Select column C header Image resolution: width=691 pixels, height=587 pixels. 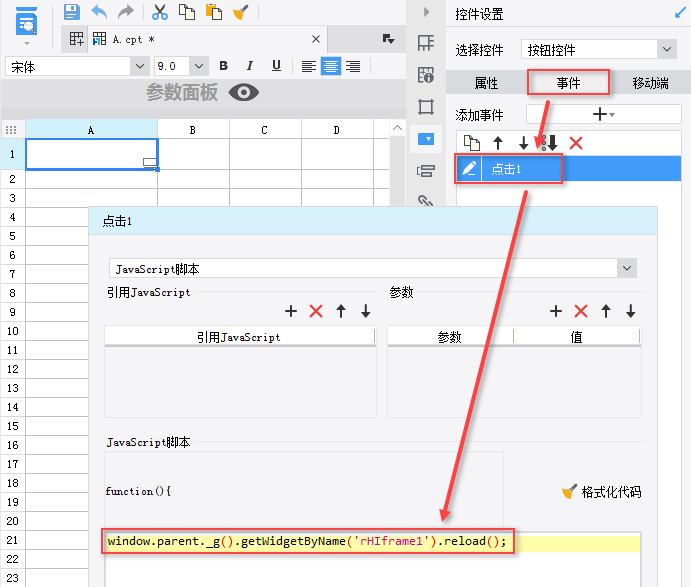264,130
